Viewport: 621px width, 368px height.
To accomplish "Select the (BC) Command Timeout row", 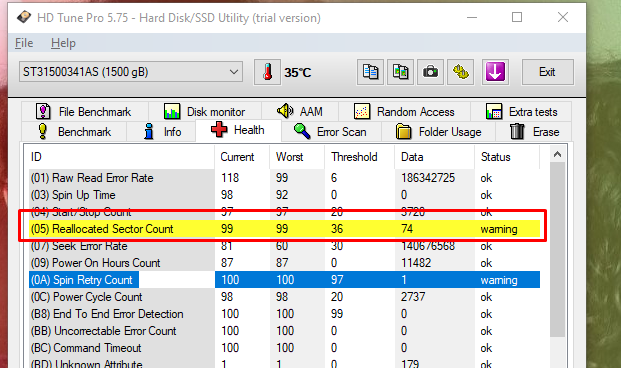I will pos(284,348).
